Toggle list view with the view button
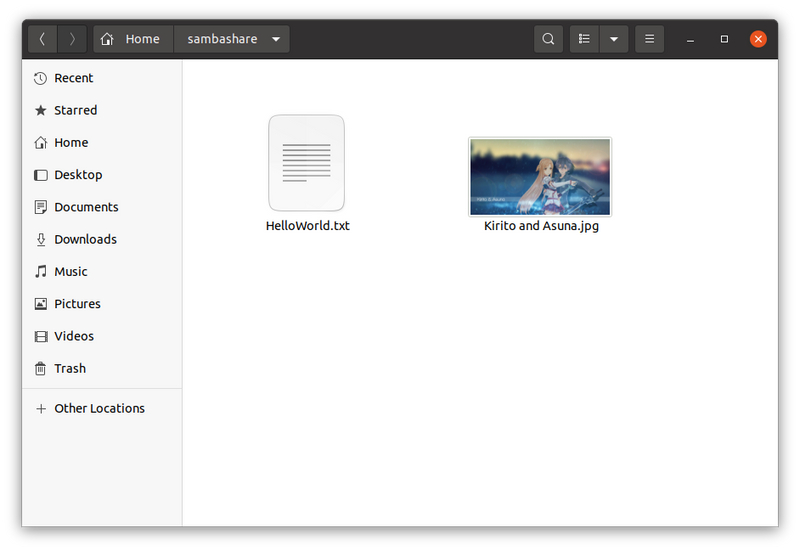This screenshot has height=551, width=800. (x=584, y=39)
